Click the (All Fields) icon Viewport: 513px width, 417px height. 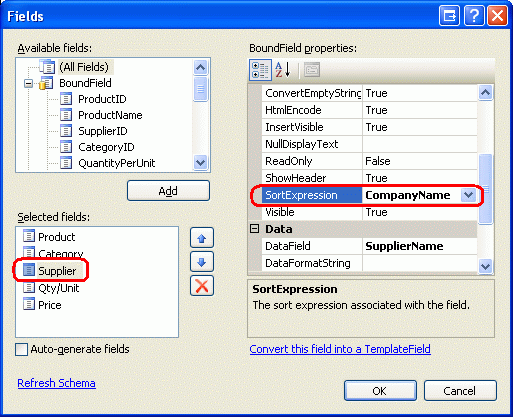(x=47, y=67)
